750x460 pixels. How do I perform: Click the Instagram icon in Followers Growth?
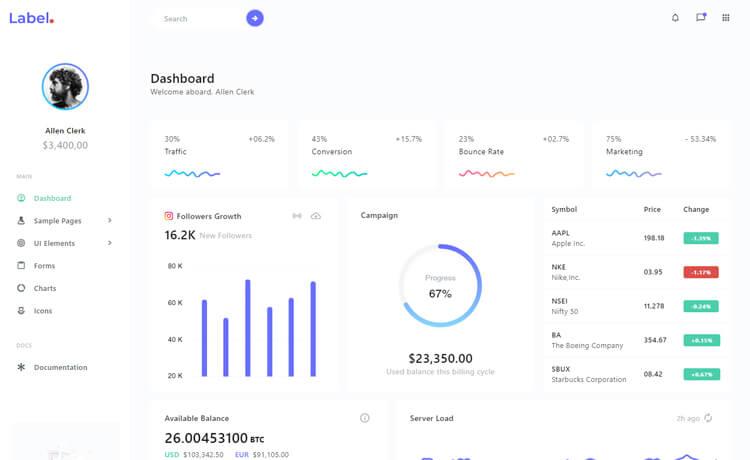click(x=169, y=216)
